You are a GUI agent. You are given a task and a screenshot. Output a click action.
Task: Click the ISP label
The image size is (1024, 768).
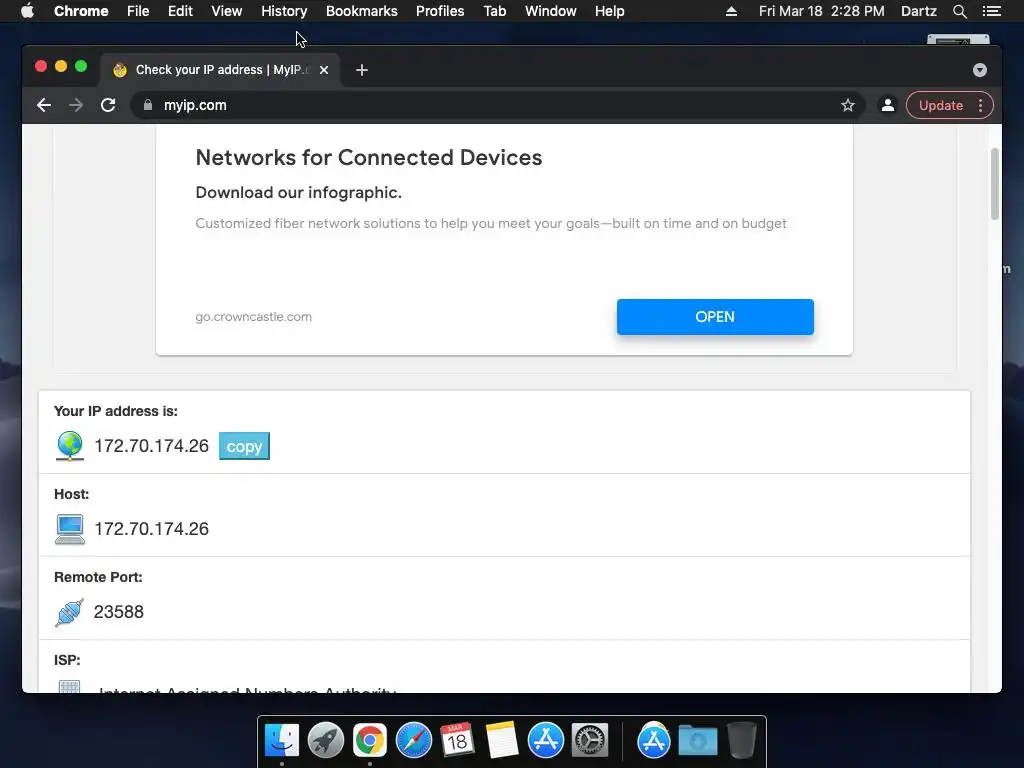[x=67, y=660]
